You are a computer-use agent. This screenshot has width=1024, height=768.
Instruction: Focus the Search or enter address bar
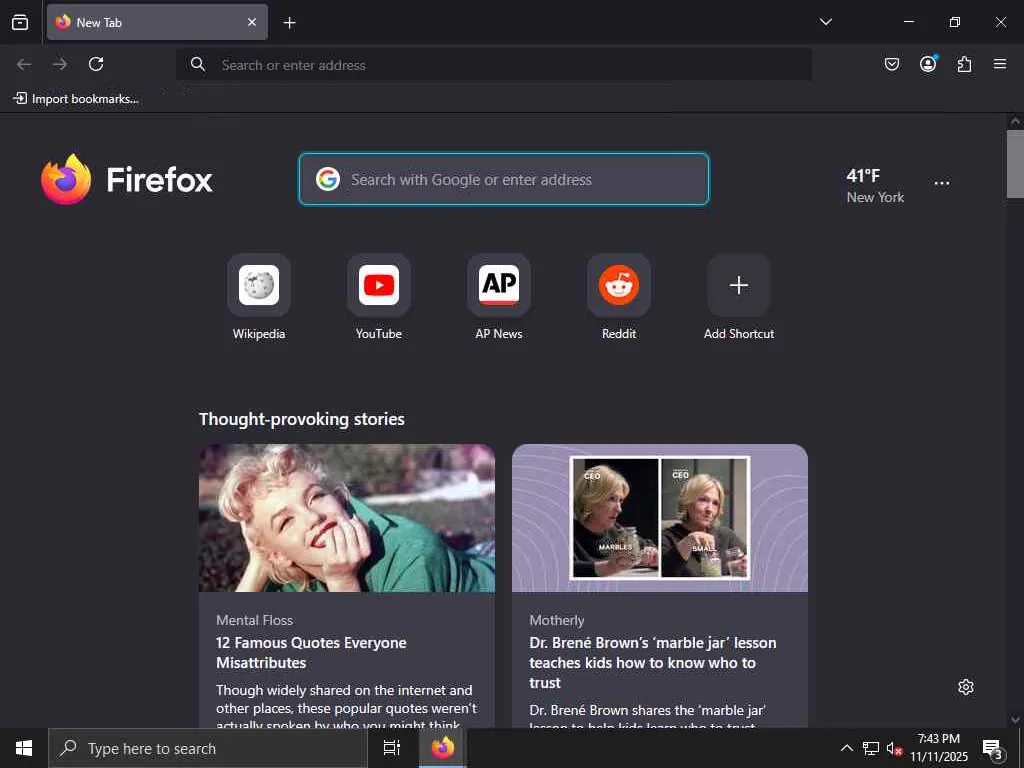tap(494, 65)
